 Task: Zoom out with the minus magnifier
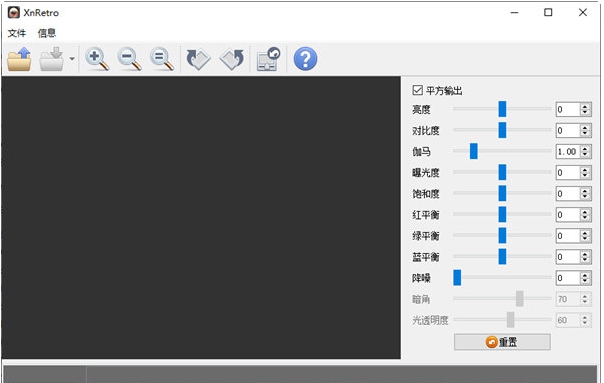[129, 59]
